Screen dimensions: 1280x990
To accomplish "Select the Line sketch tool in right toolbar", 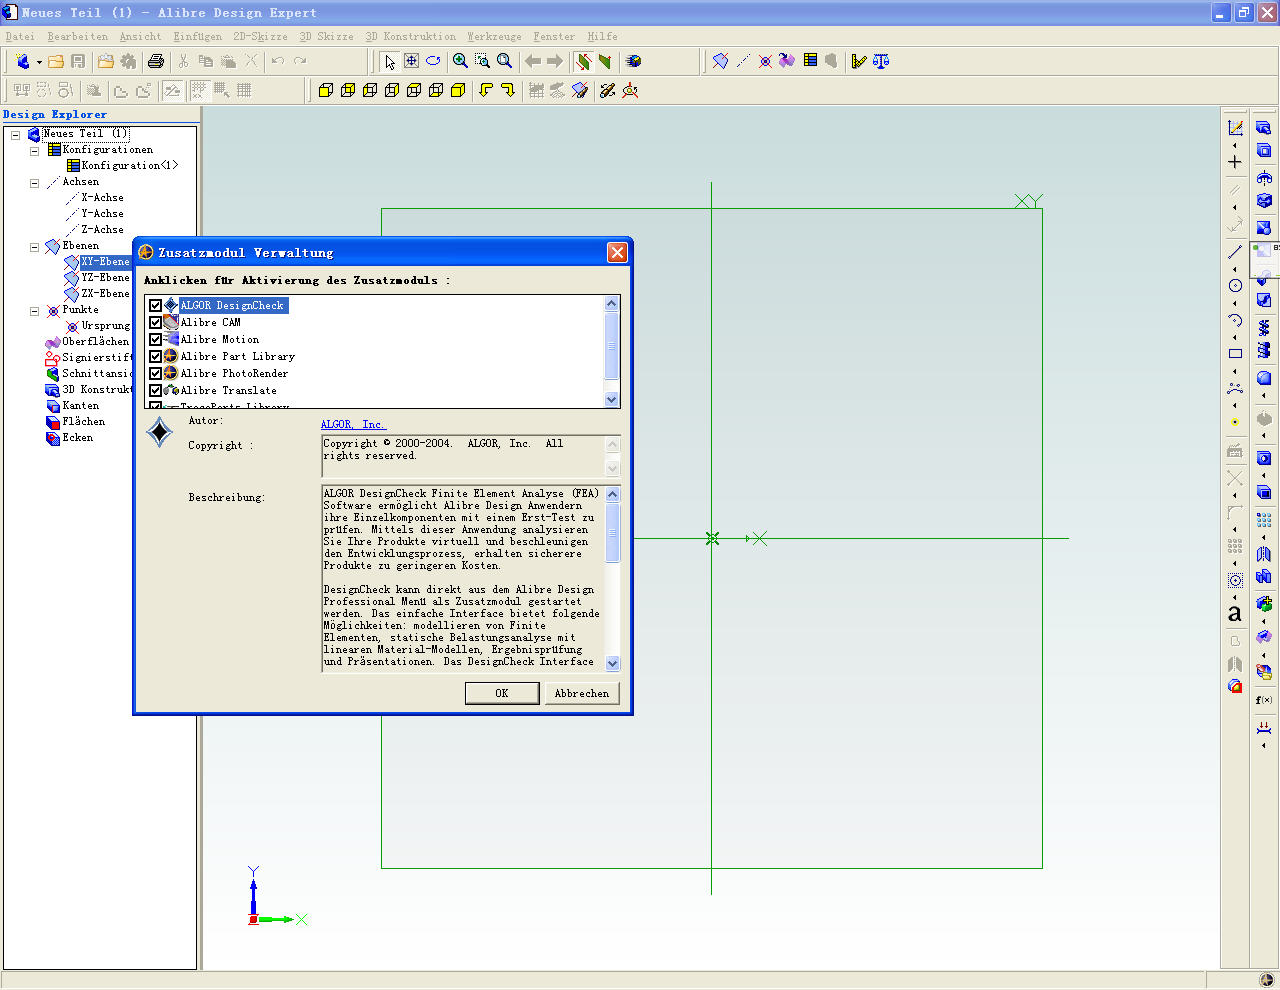I will [x=1235, y=252].
